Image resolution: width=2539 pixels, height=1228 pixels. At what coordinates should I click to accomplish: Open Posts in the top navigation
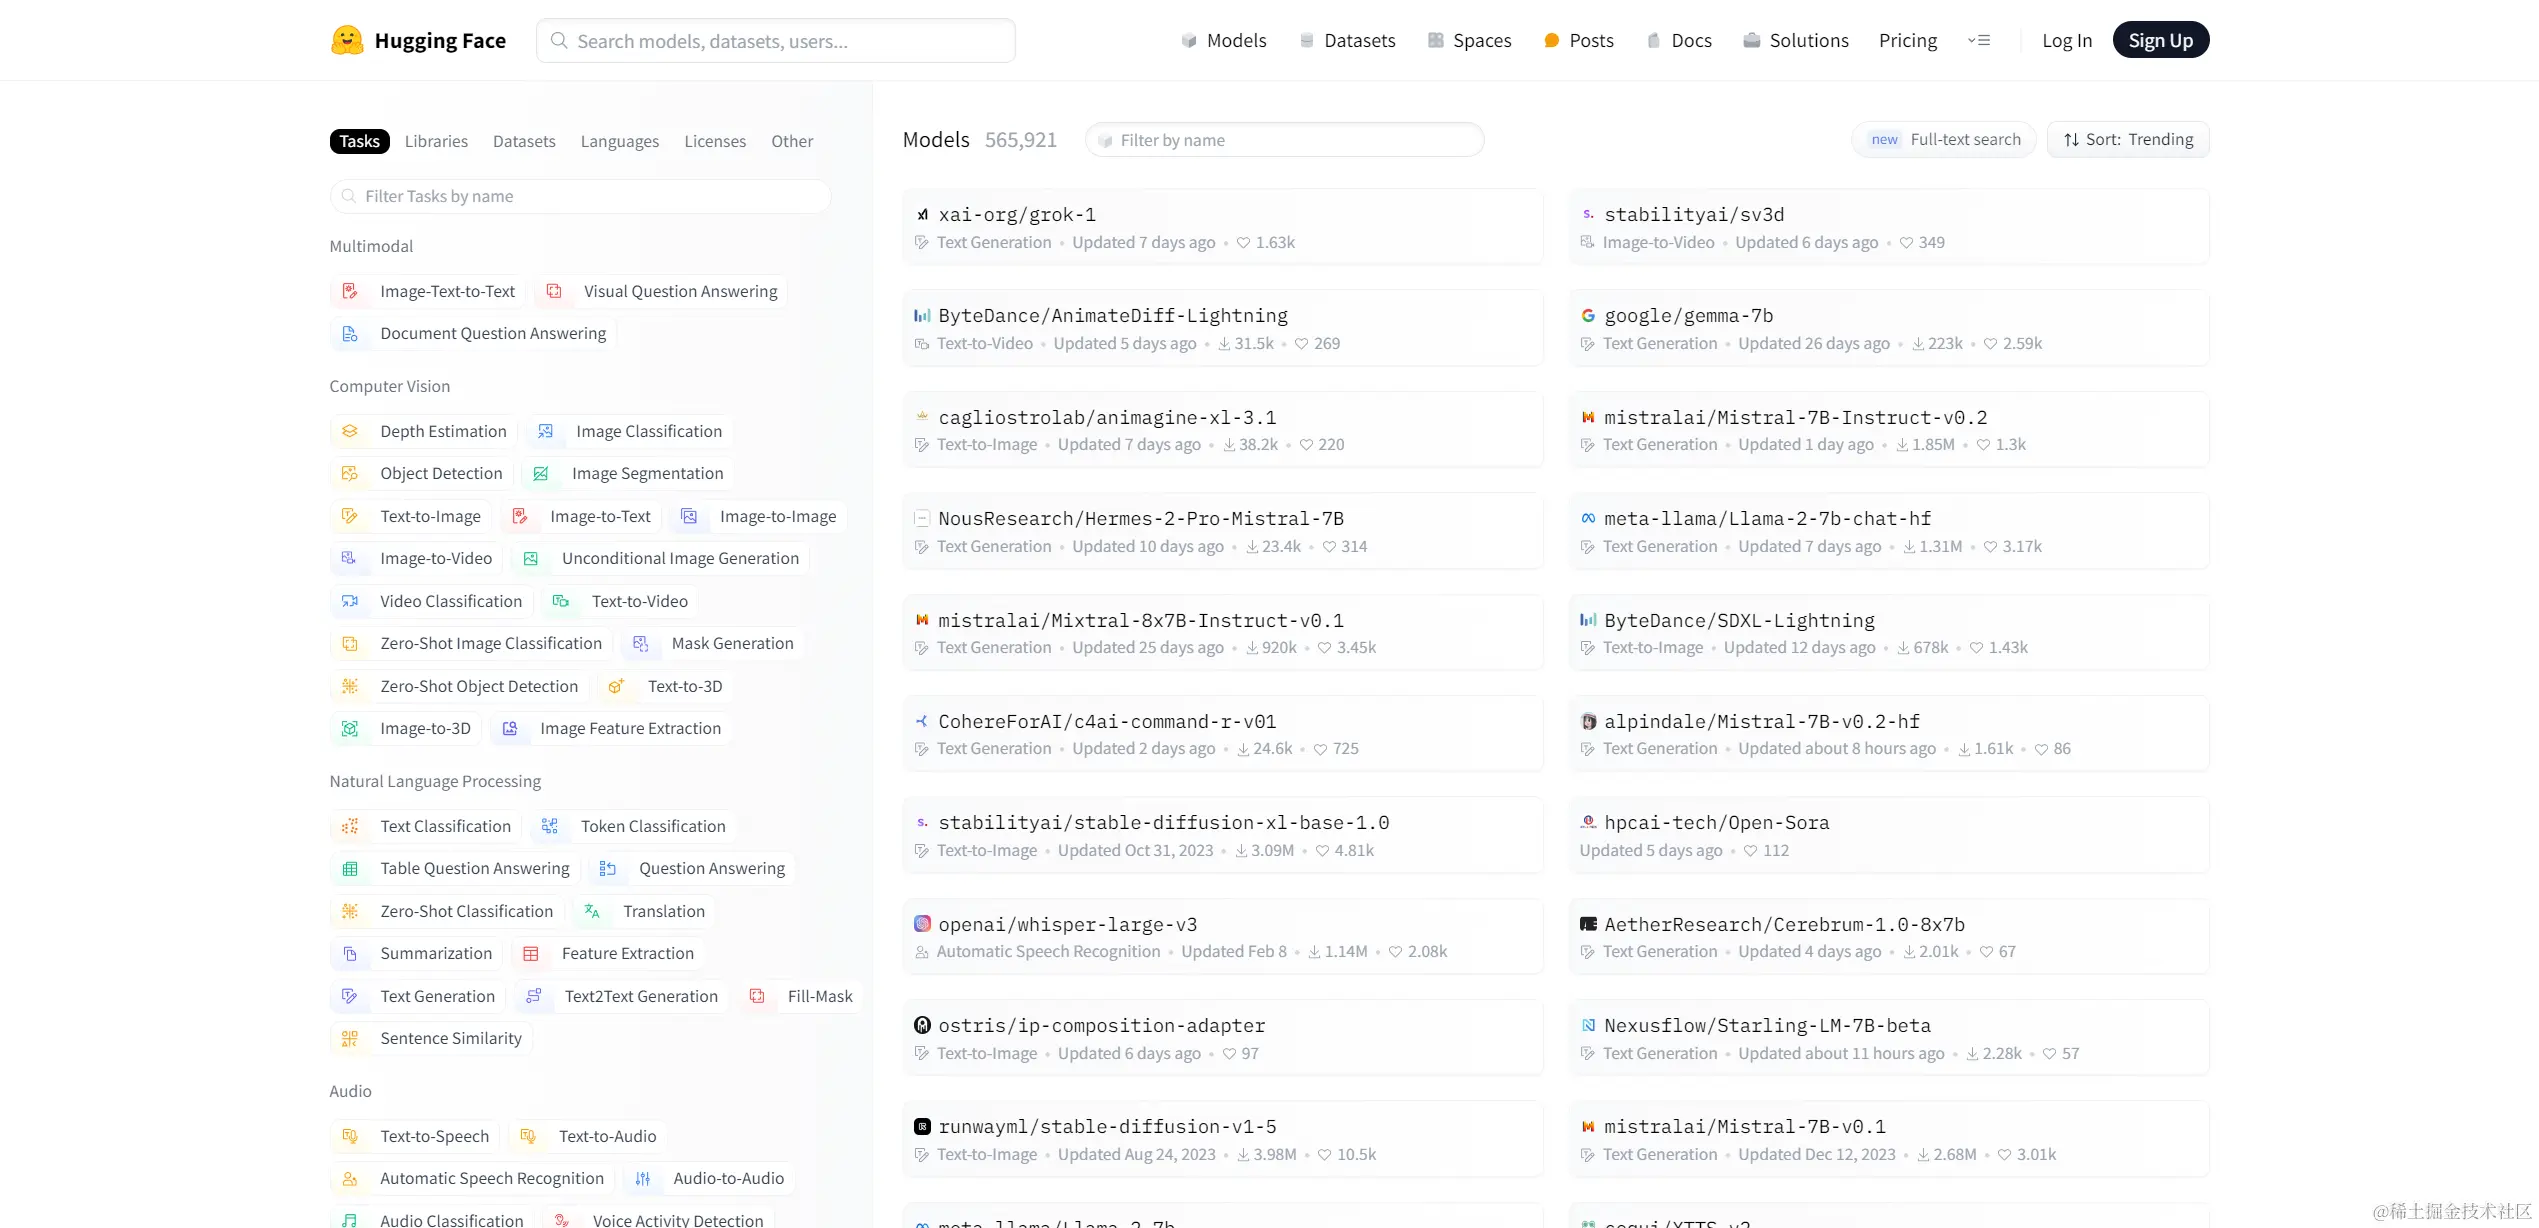pos(1579,40)
